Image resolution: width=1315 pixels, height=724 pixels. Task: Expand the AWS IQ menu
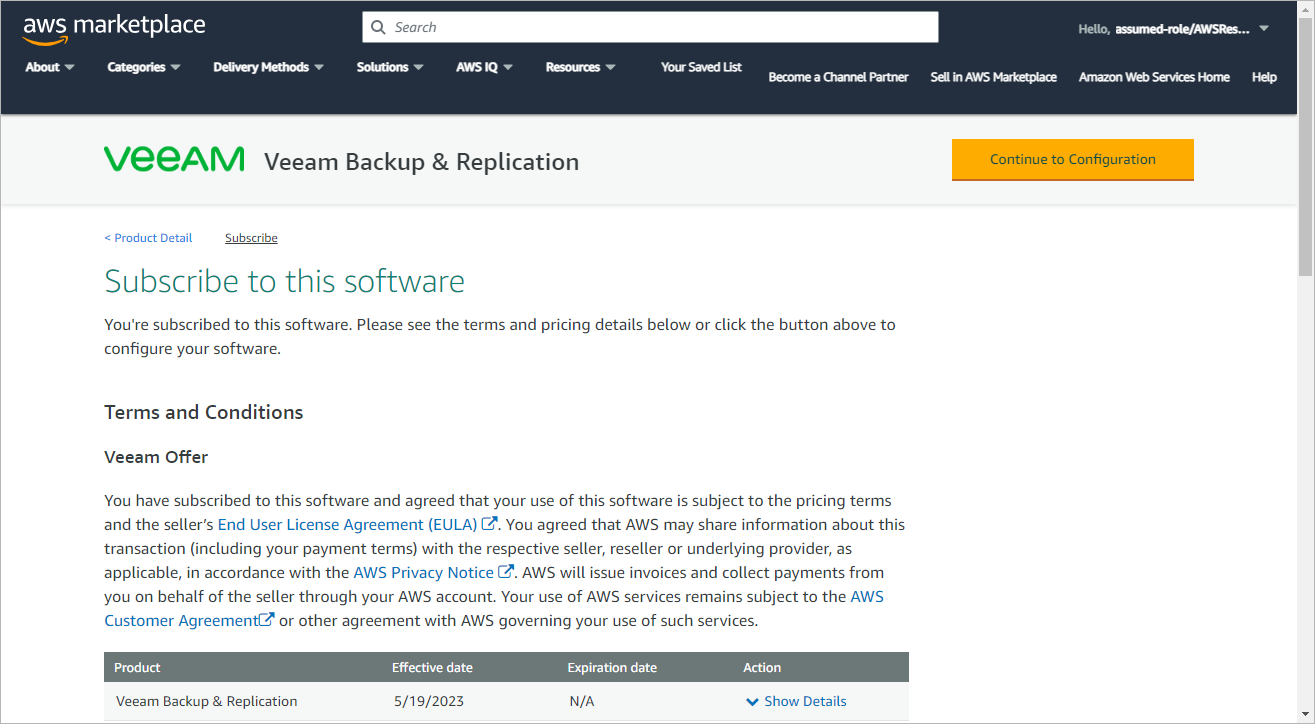pos(485,67)
